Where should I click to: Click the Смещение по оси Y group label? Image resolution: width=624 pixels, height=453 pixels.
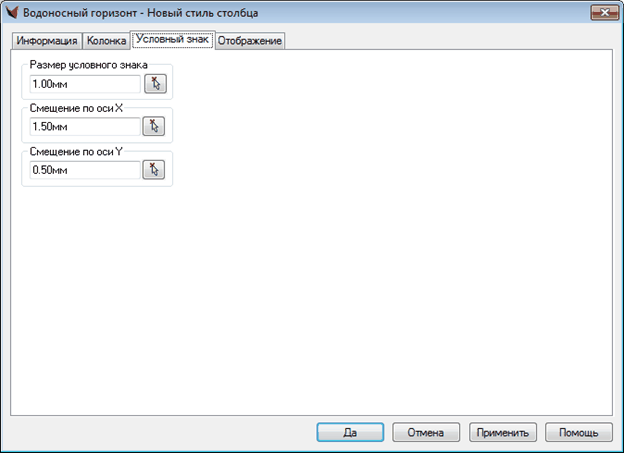click(76, 152)
